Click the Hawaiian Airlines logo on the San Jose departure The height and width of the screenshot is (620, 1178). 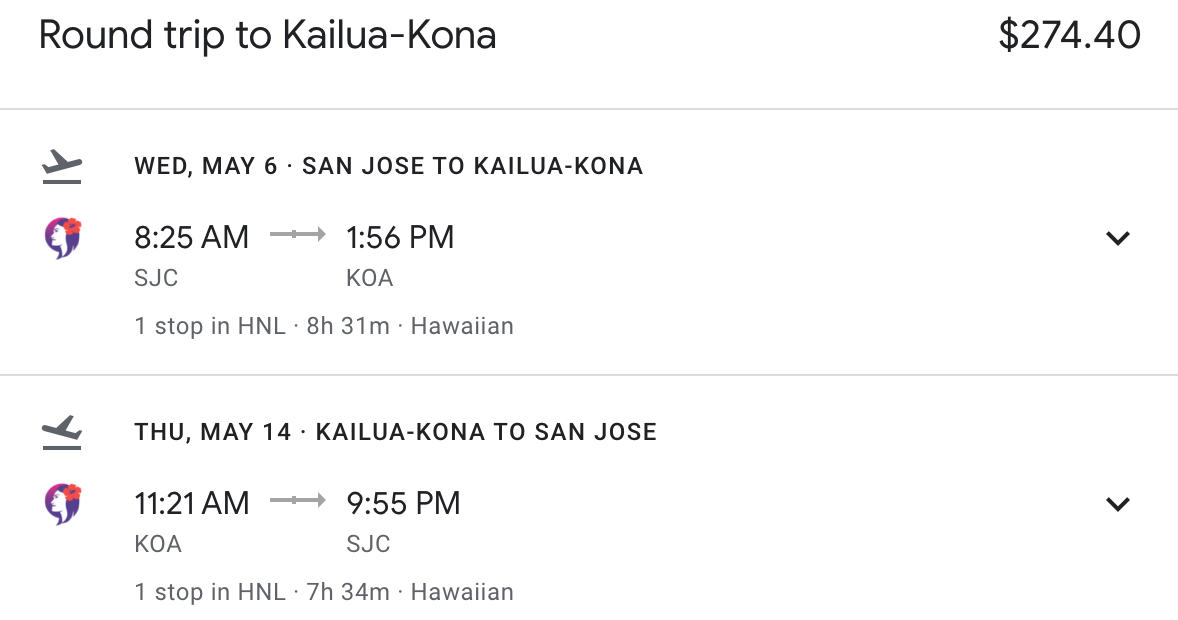pyautogui.click(x=63, y=238)
